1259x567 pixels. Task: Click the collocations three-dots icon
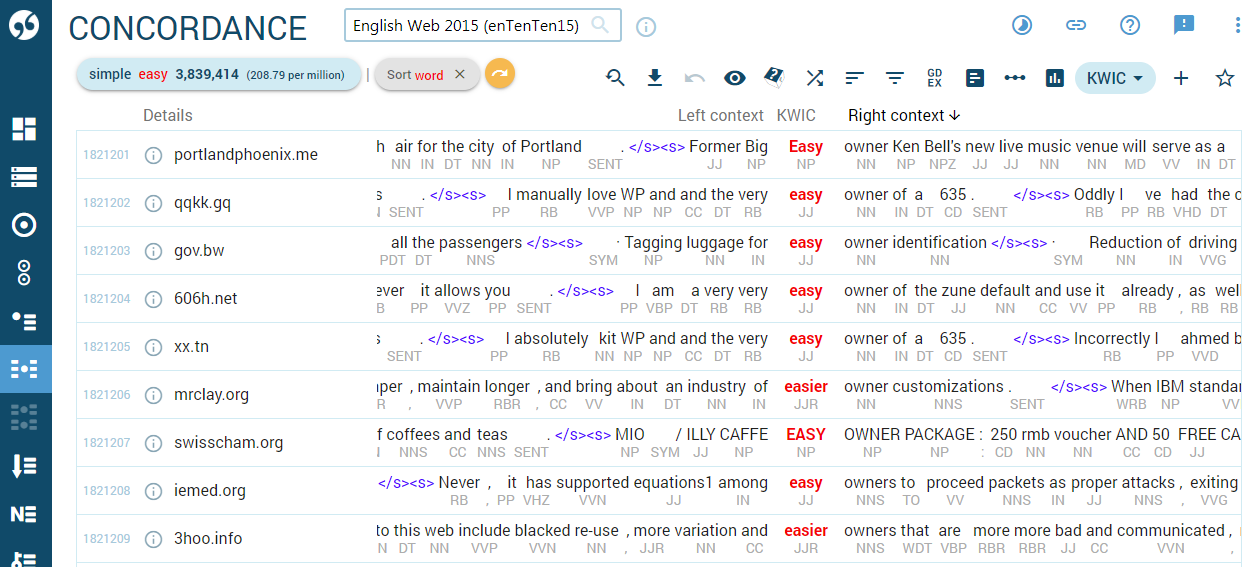pos(1014,78)
